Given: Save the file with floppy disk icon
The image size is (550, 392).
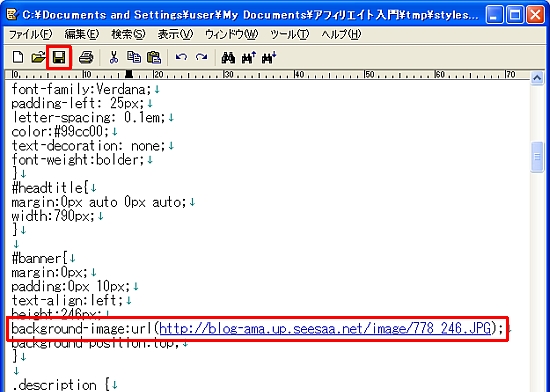Looking at the screenshot, I should [59, 58].
